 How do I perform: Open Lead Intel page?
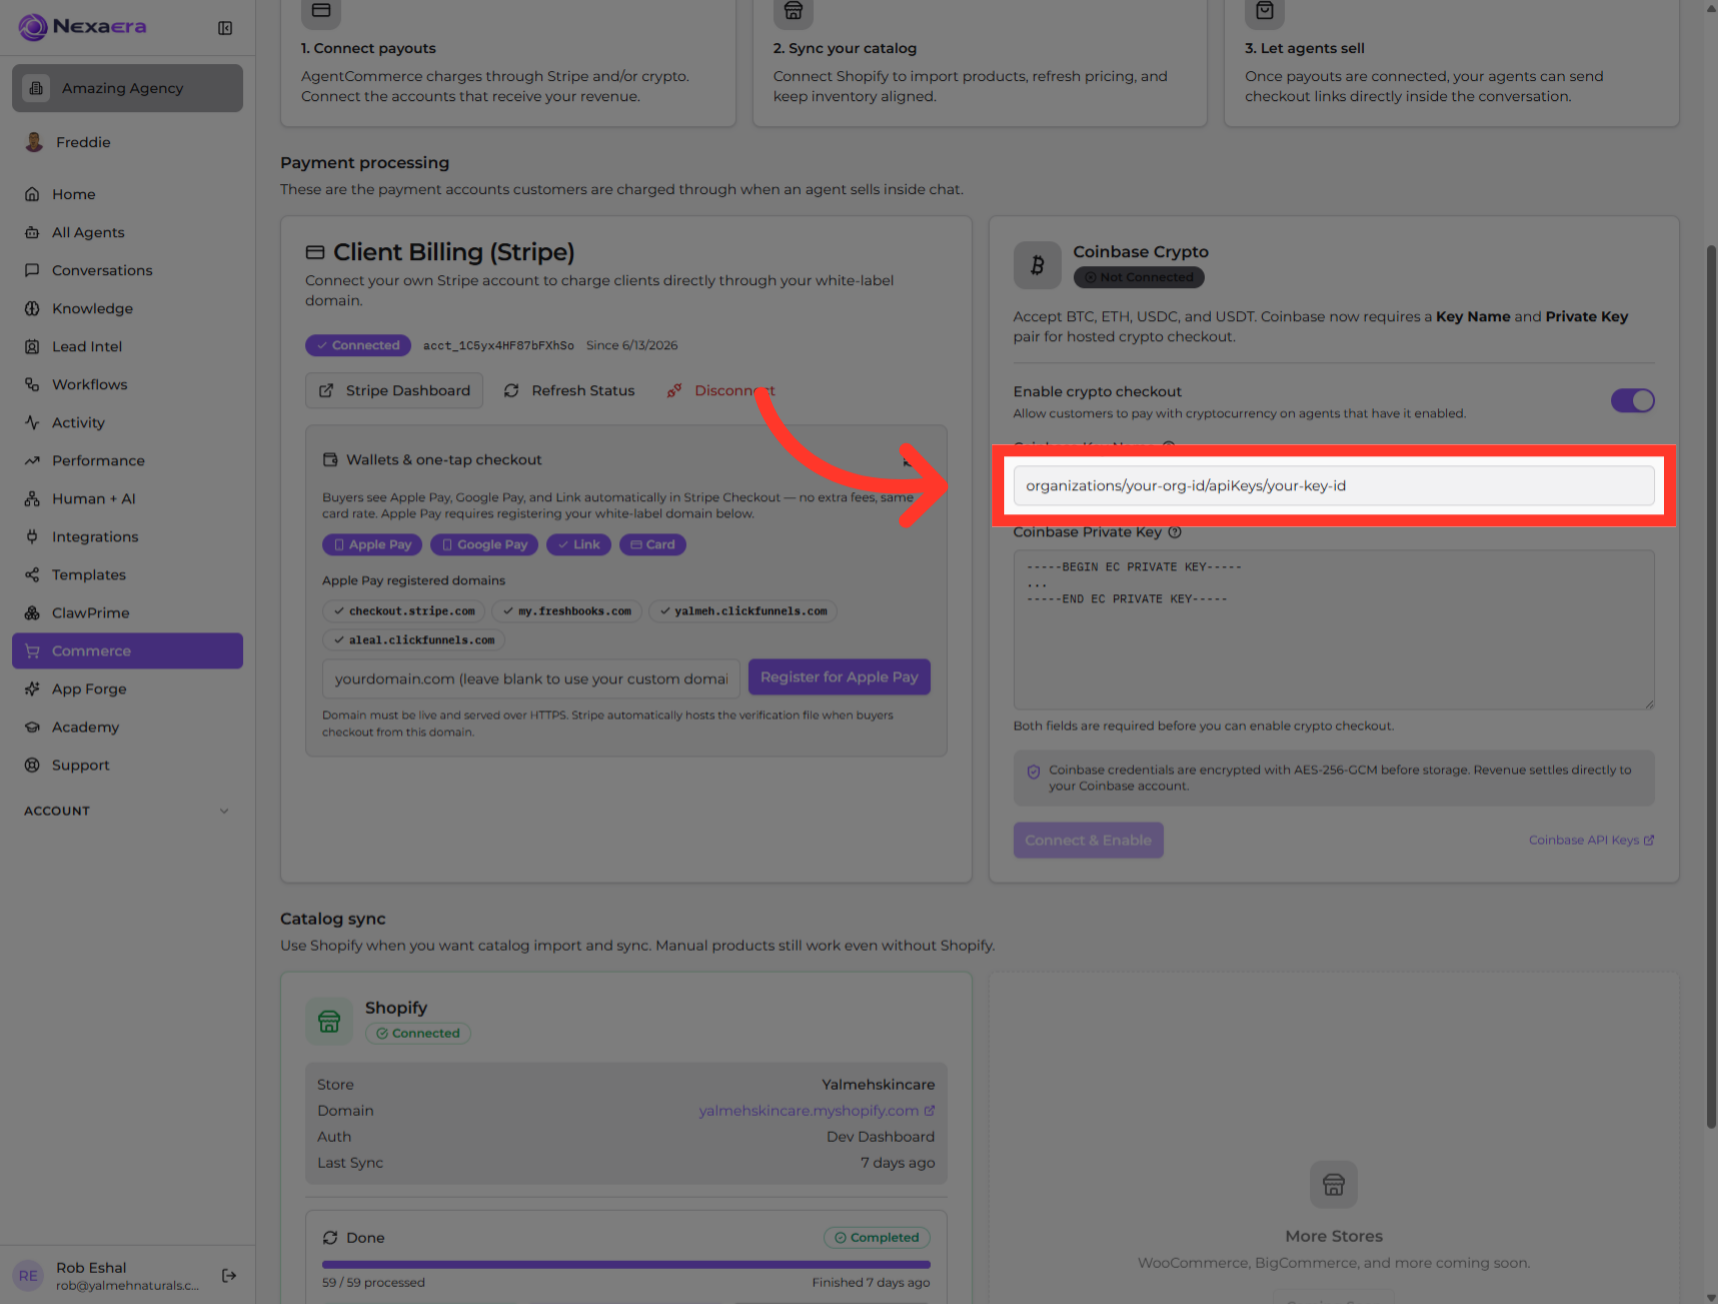(127, 346)
